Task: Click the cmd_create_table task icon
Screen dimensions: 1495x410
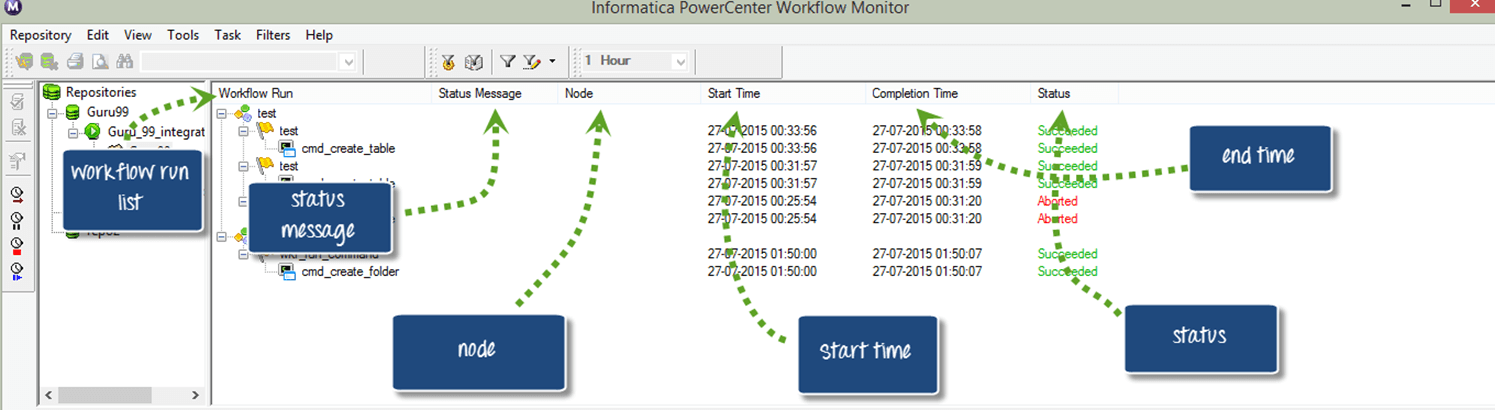Action: (286, 149)
